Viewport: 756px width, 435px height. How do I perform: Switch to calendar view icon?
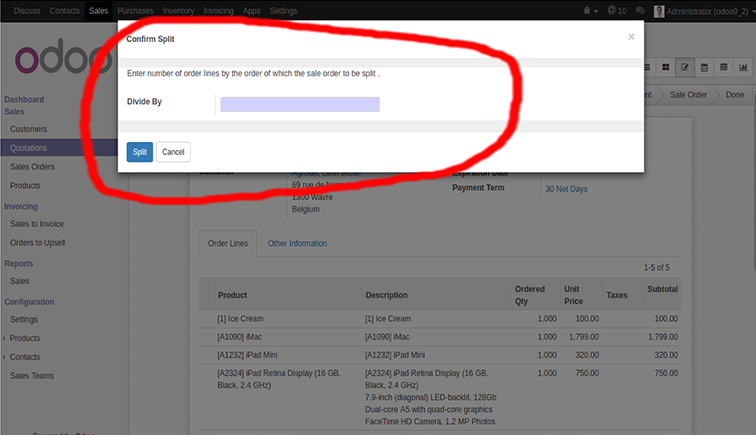tap(704, 68)
